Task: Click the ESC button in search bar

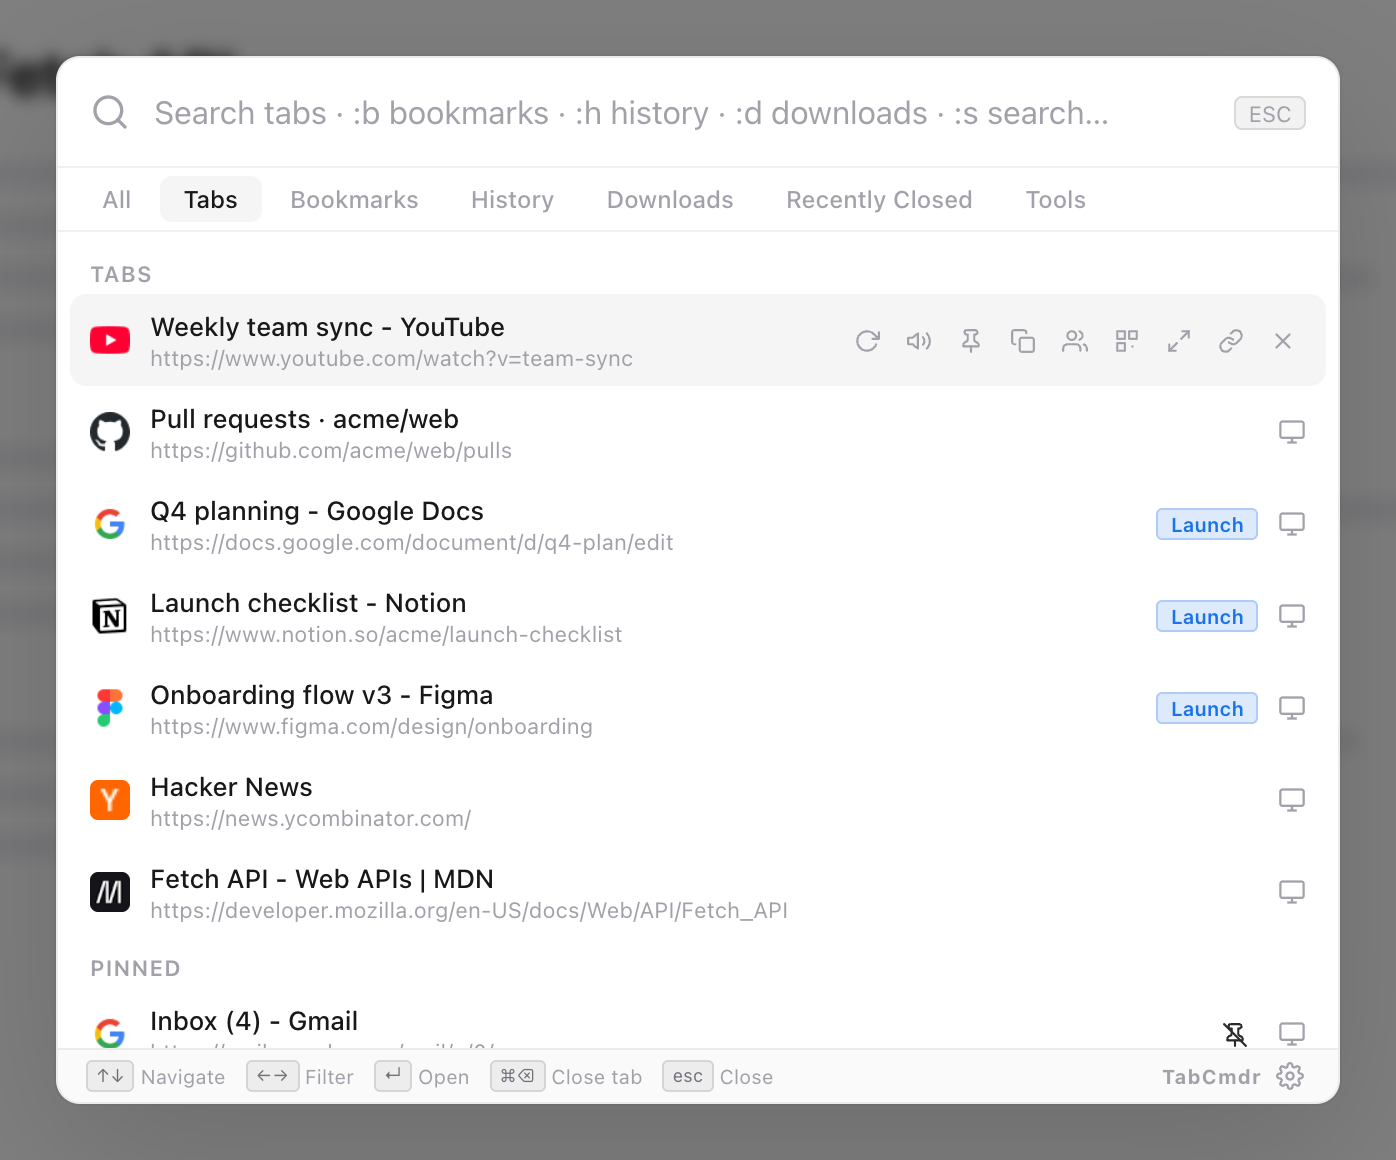Action: pos(1270,114)
